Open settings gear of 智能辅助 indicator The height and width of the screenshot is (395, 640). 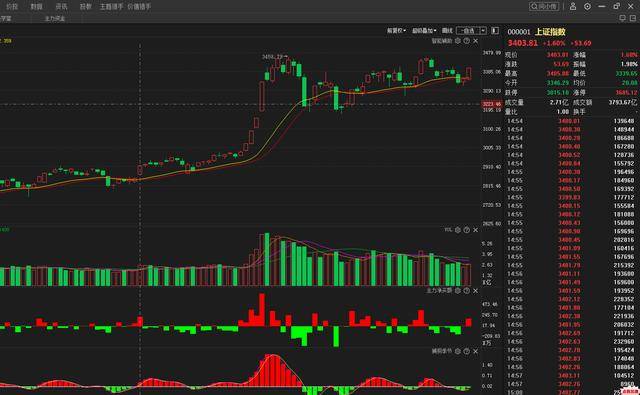click(x=458, y=41)
